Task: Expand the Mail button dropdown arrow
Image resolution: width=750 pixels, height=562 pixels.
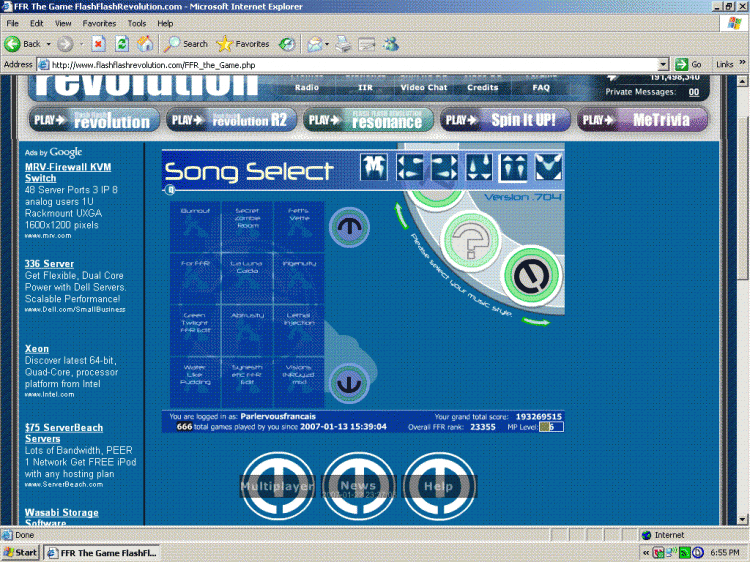Action: pyautogui.click(x=327, y=44)
